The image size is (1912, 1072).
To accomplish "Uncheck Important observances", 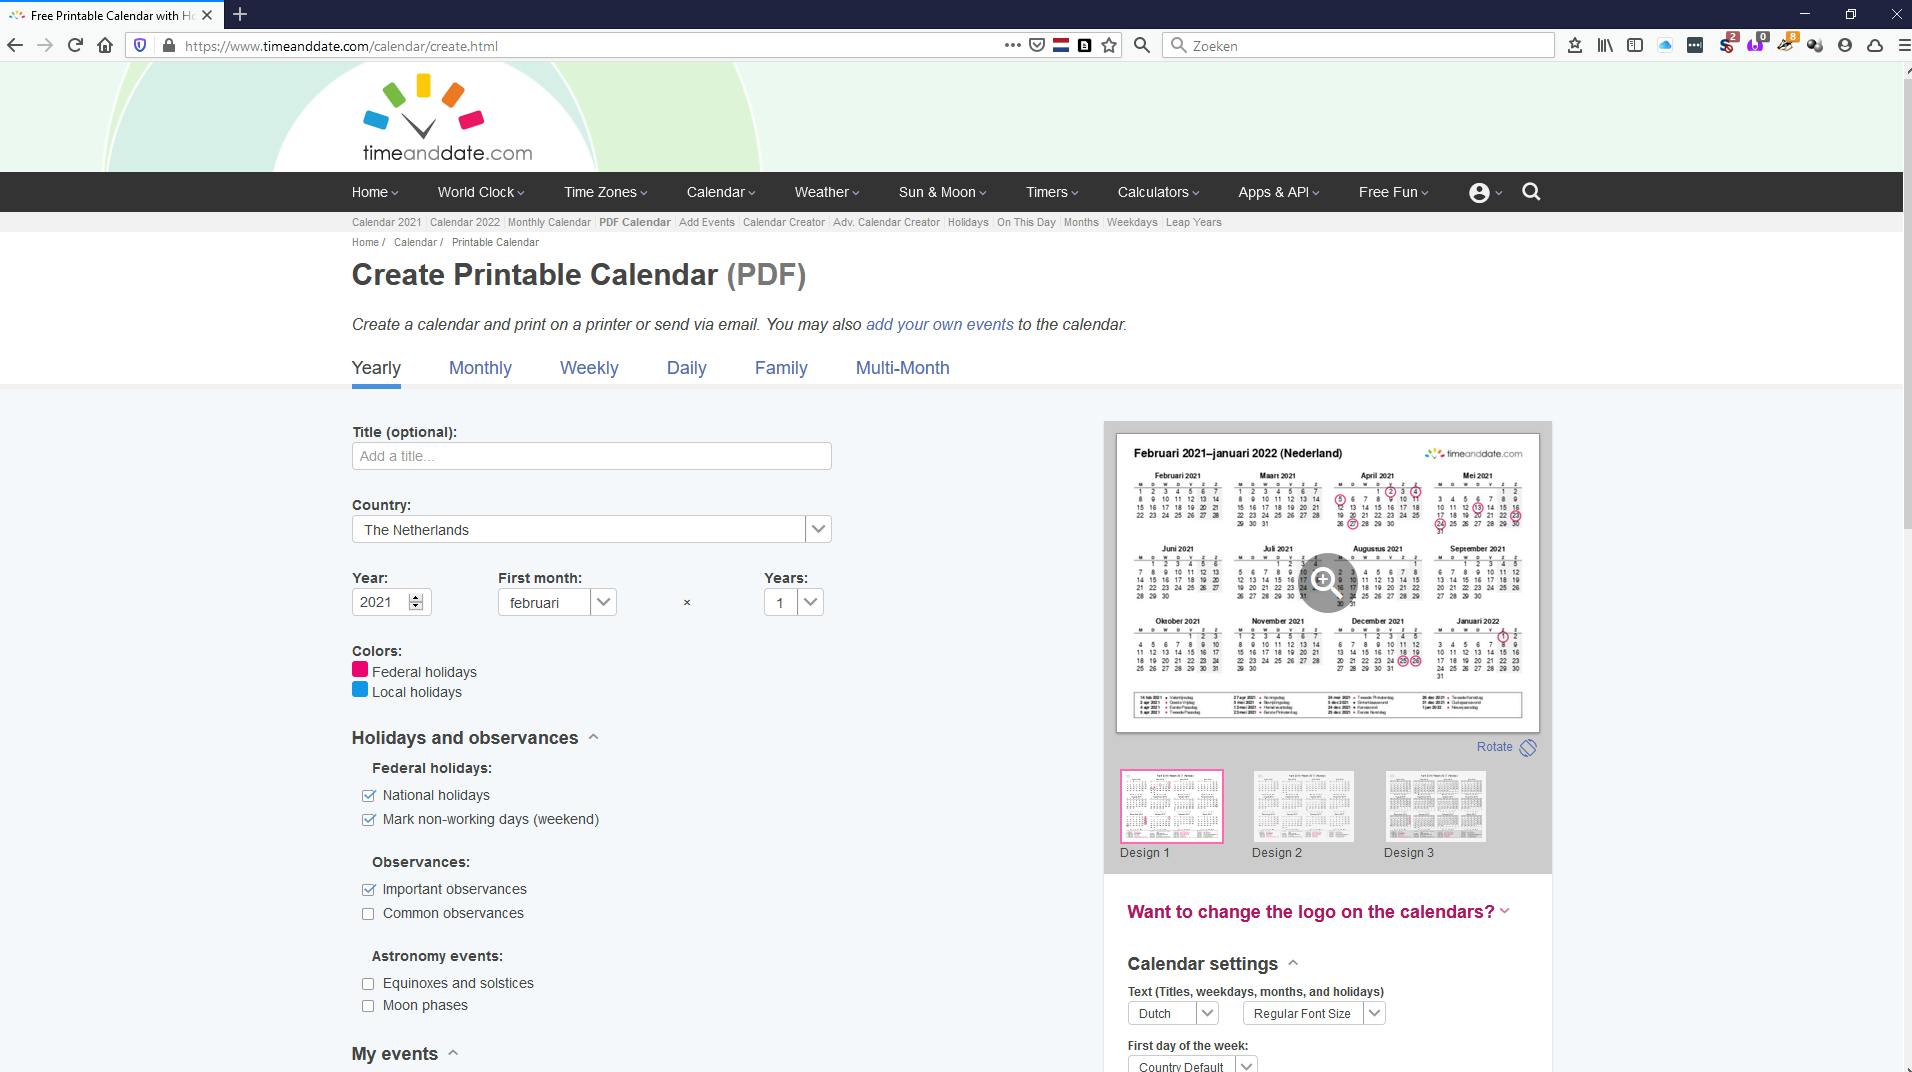I will 368,890.
